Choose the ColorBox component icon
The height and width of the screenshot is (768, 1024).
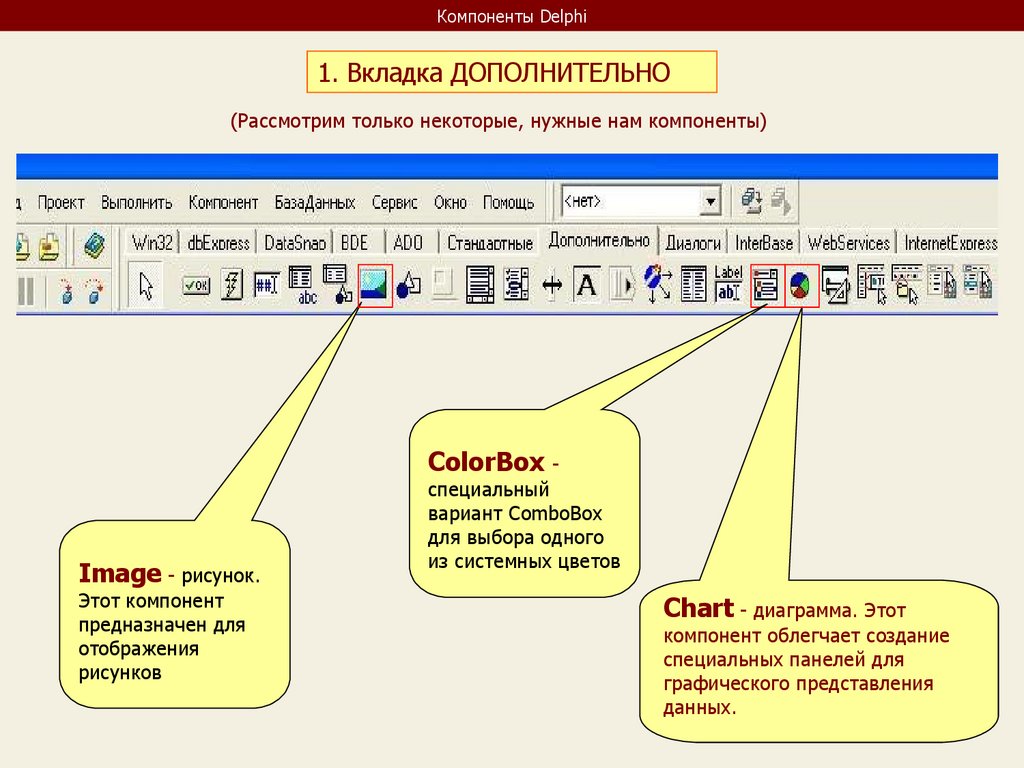coord(767,286)
